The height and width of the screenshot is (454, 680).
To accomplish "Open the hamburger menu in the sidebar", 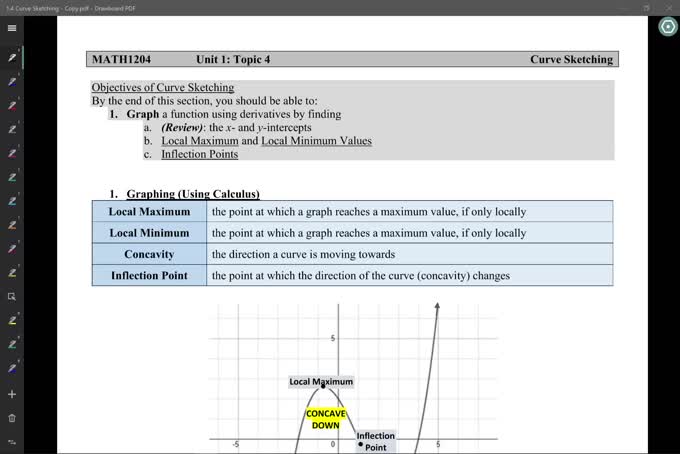I will point(12,28).
